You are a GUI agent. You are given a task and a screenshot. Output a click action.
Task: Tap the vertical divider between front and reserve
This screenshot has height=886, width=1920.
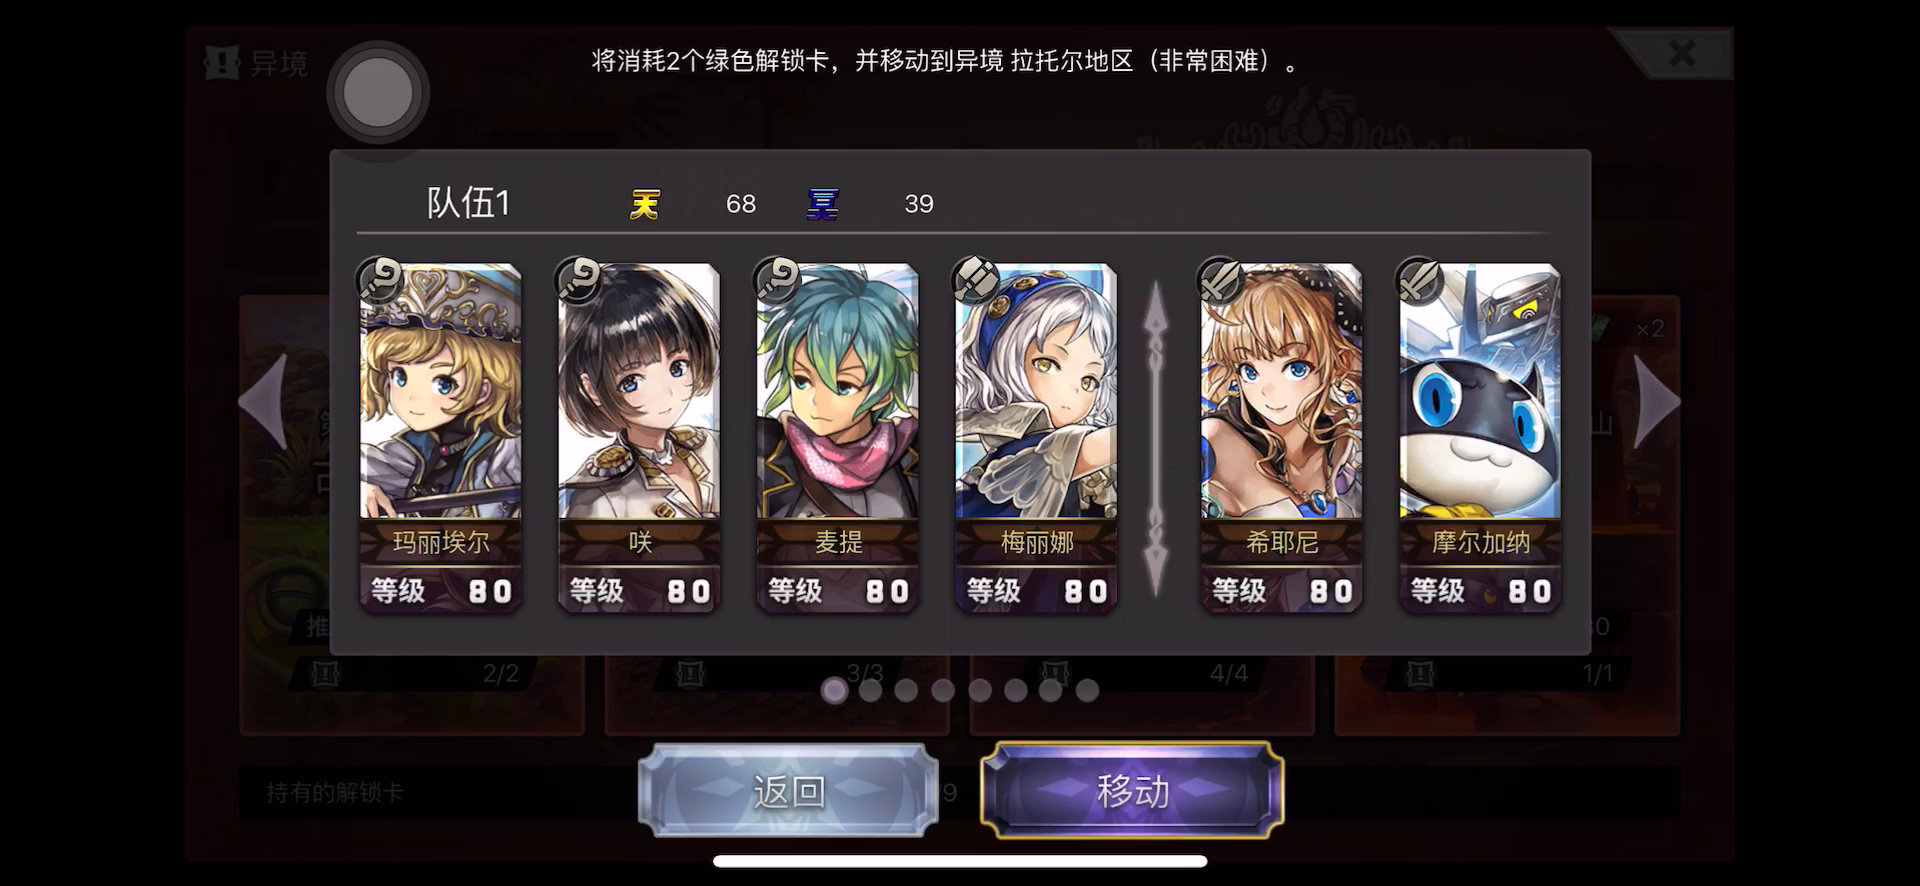pyautogui.click(x=1156, y=438)
